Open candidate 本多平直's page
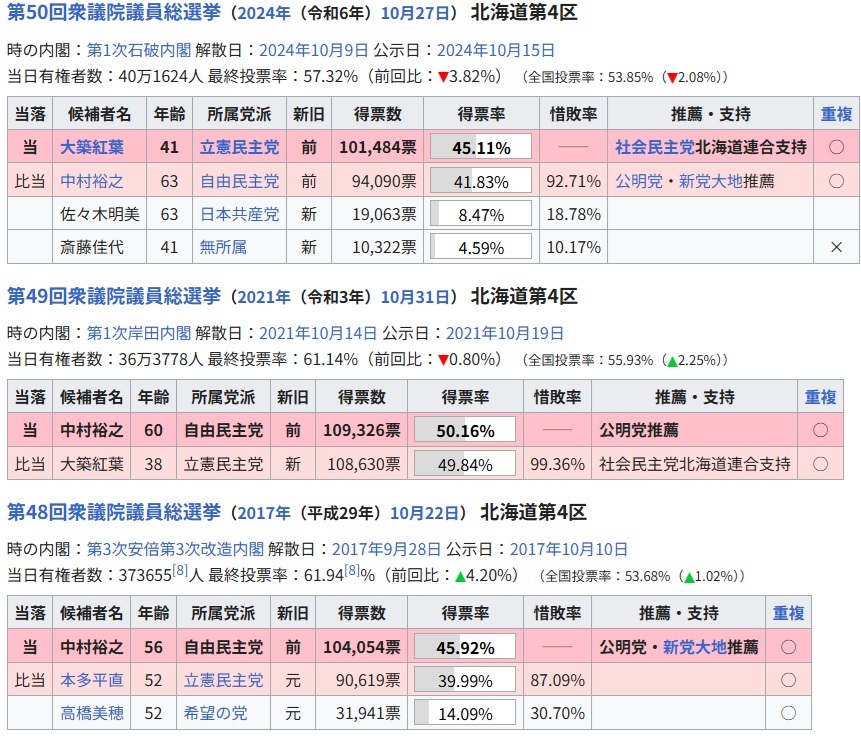861x736 pixels. (x=91, y=680)
